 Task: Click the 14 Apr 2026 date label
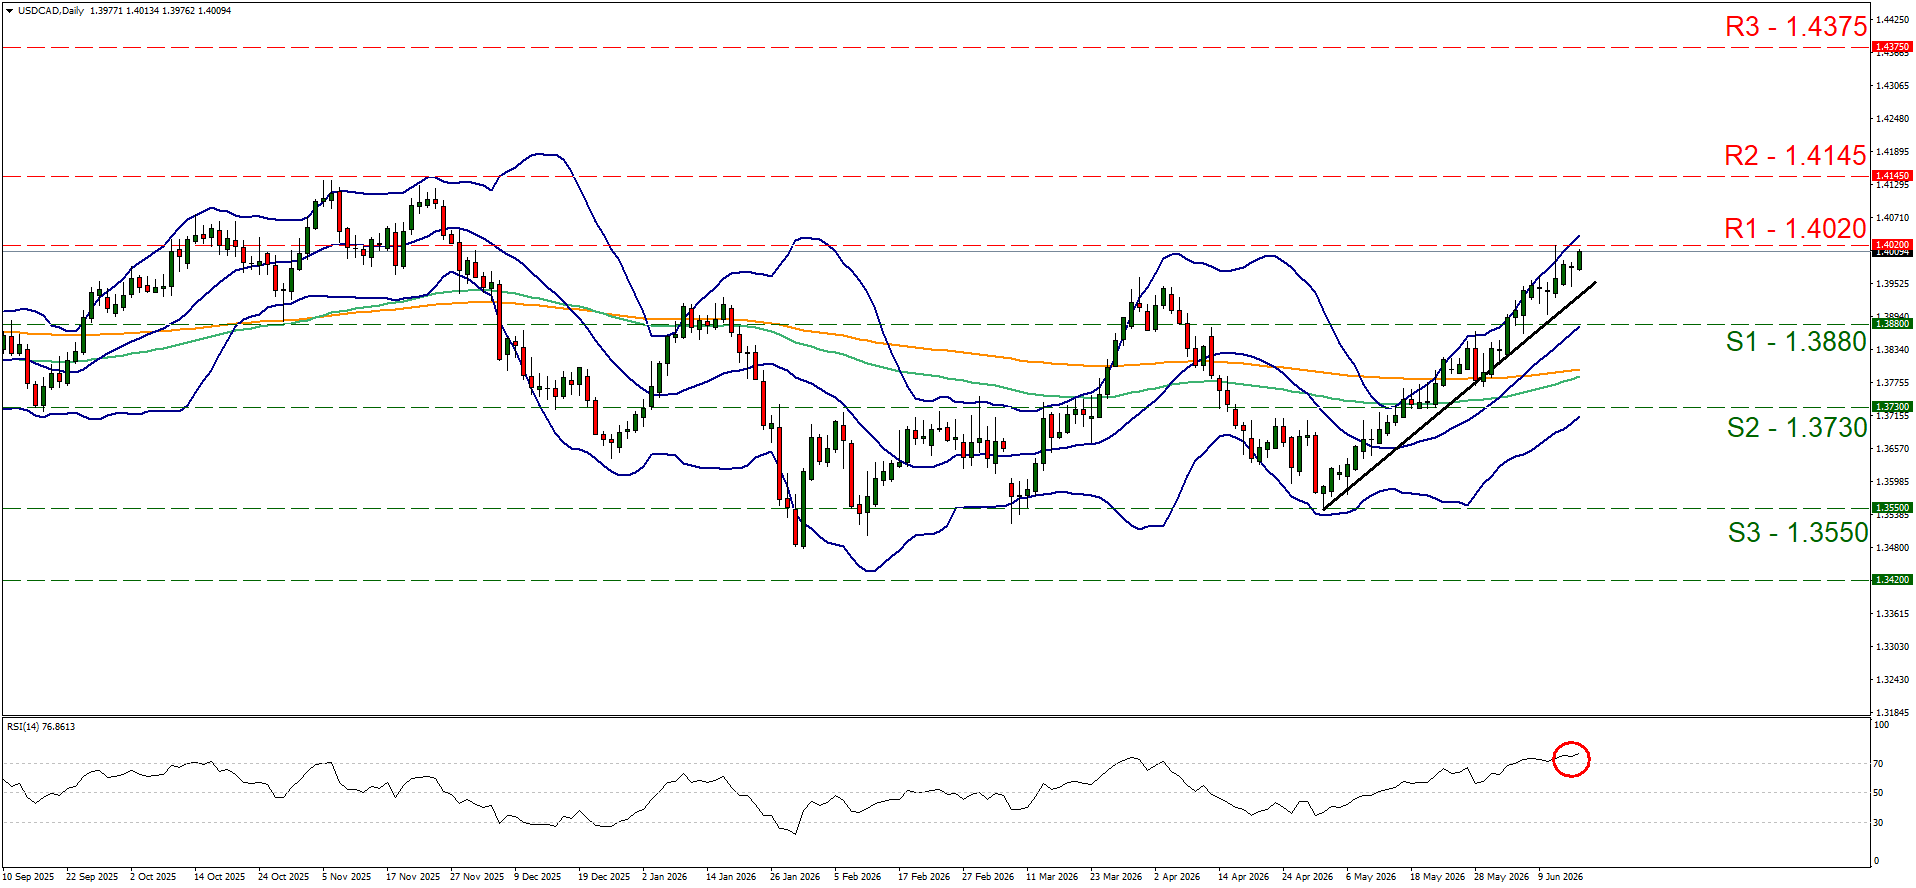click(1243, 877)
